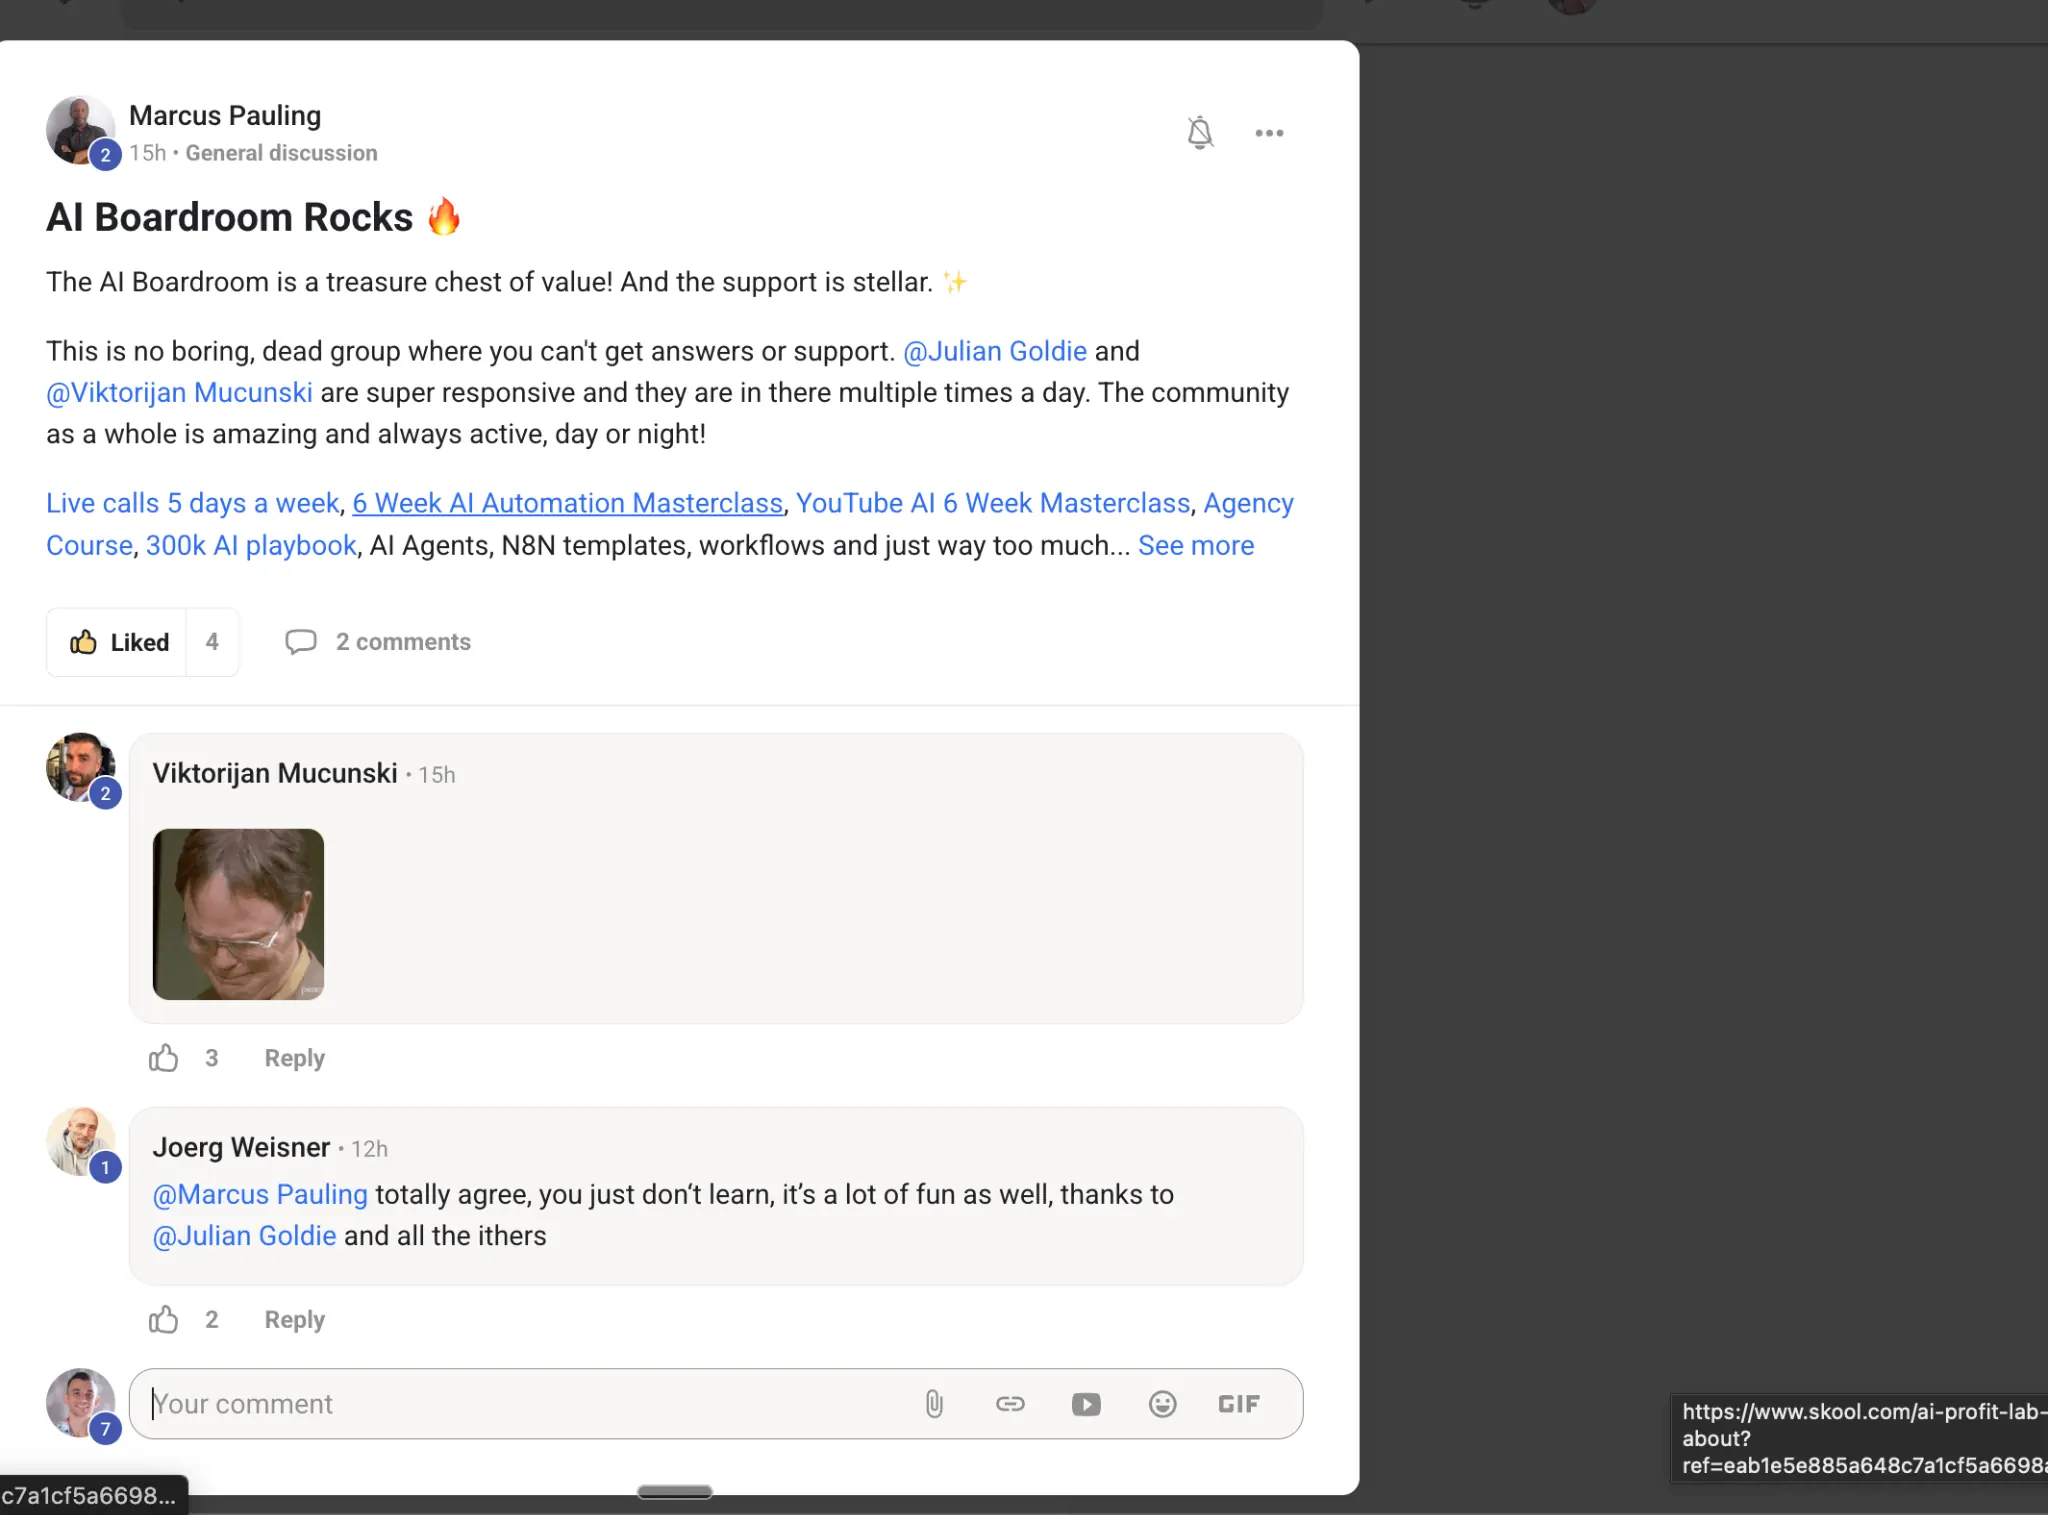Open the Dwight GIF thumbnail
The width and height of the screenshot is (2048, 1515).
(x=238, y=914)
